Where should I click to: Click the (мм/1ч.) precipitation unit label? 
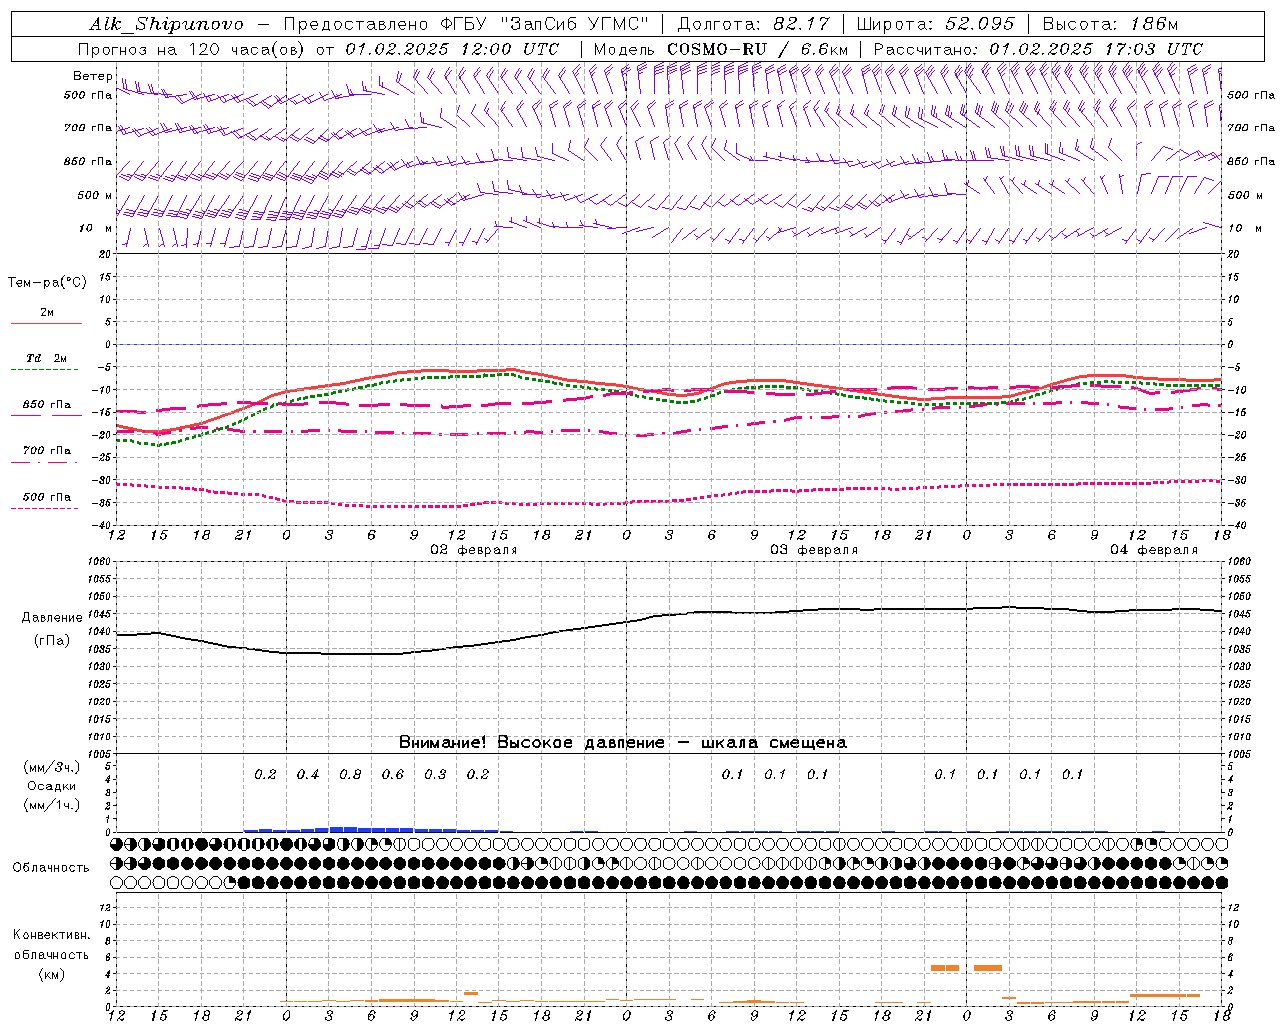52,805
